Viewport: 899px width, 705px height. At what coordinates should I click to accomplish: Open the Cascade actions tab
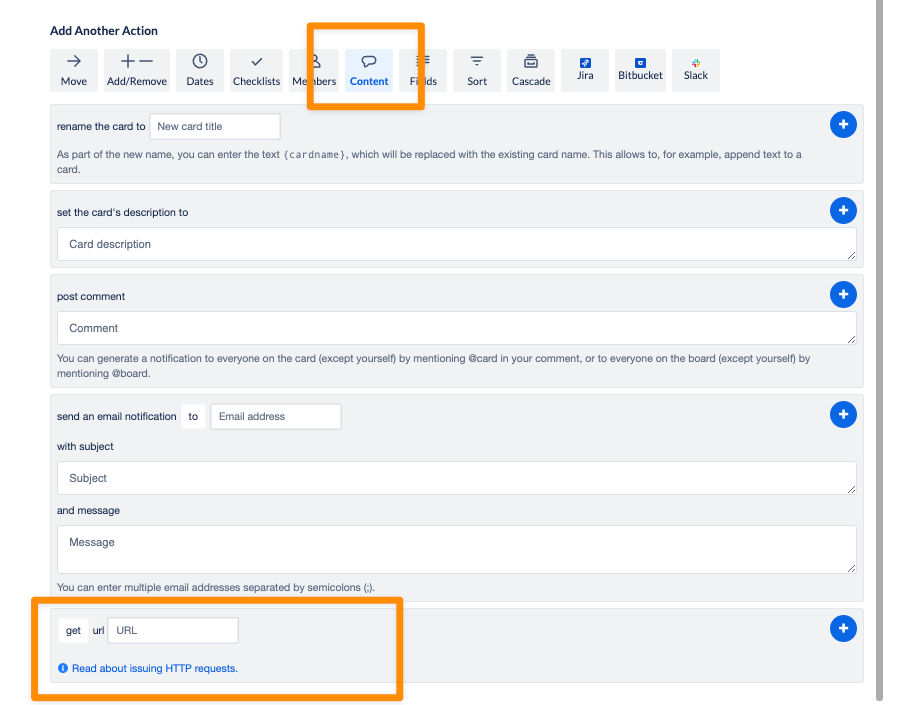click(531, 70)
